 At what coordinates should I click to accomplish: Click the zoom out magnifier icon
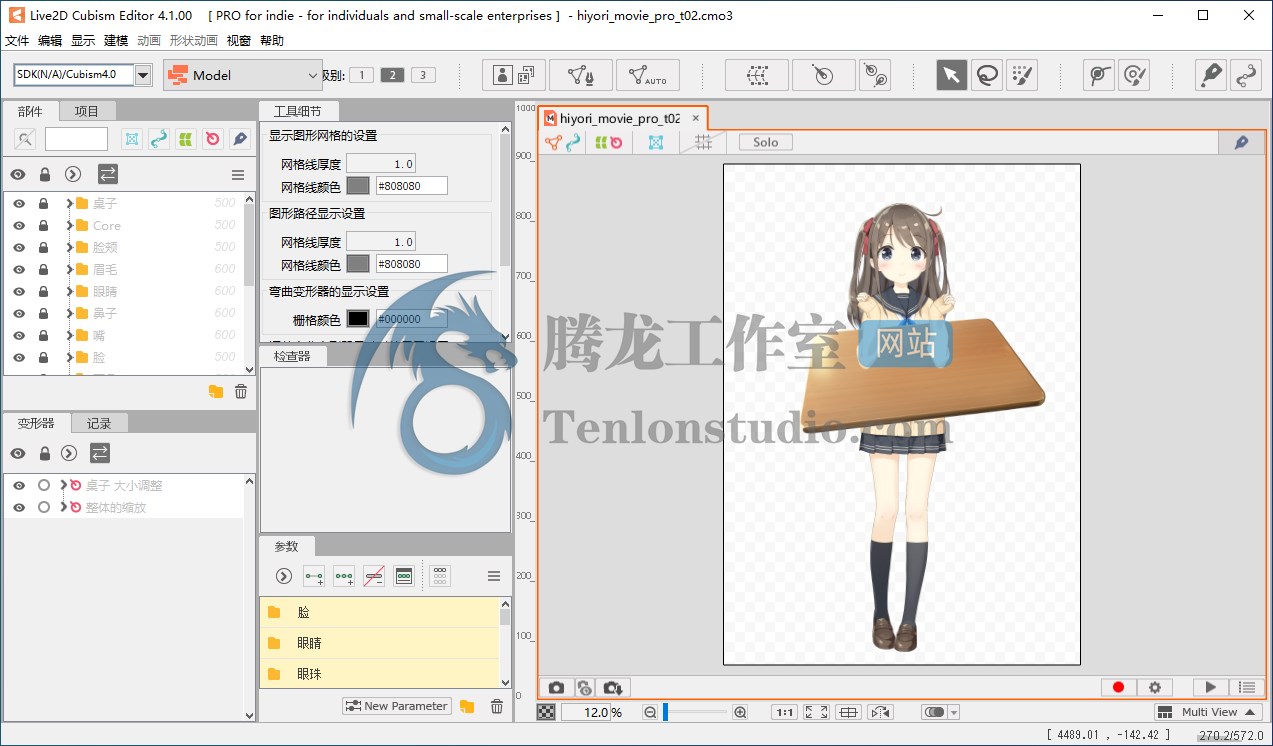pos(650,712)
